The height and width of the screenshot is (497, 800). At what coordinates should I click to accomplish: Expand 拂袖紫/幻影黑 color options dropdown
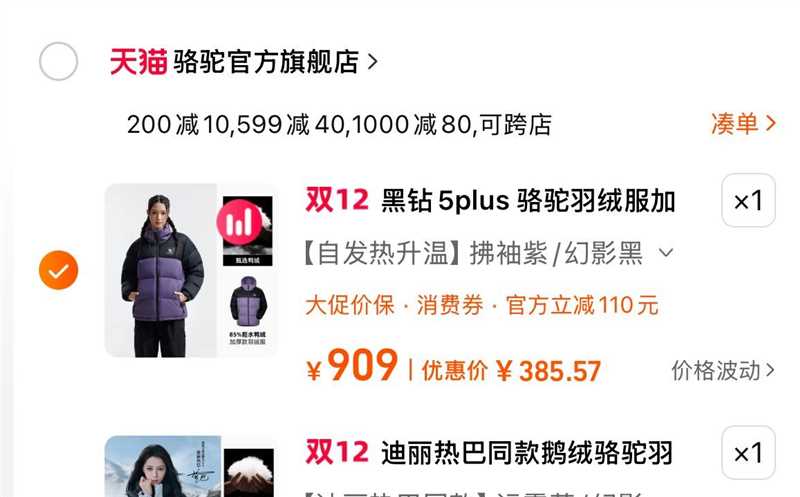pos(488,253)
